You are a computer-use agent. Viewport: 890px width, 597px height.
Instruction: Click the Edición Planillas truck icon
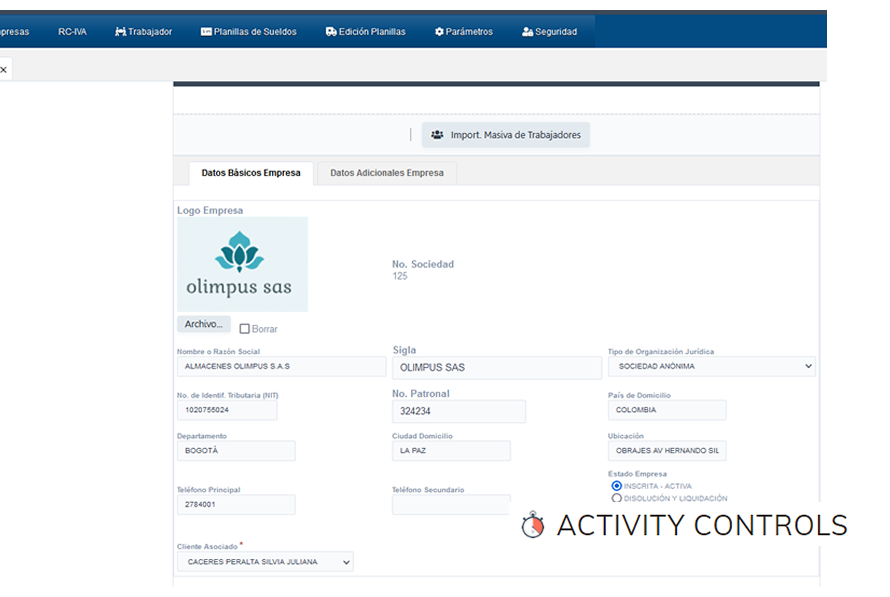pyautogui.click(x=331, y=32)
